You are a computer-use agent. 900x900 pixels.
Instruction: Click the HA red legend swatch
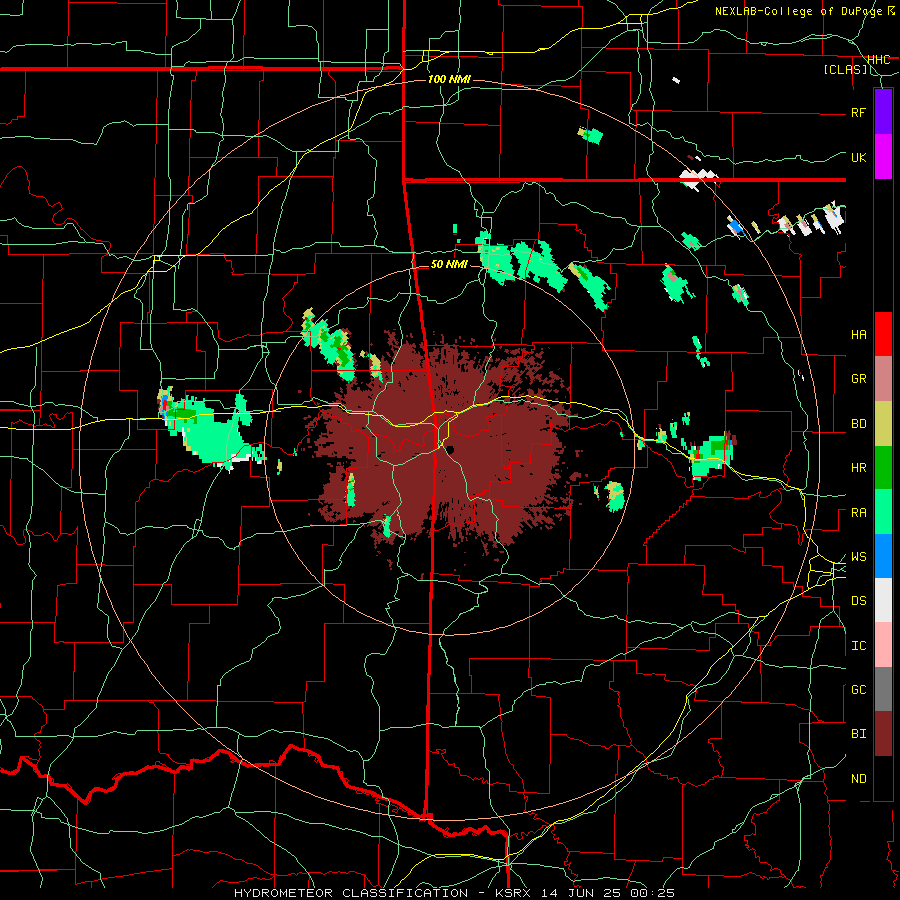click(x=883, y=334)
